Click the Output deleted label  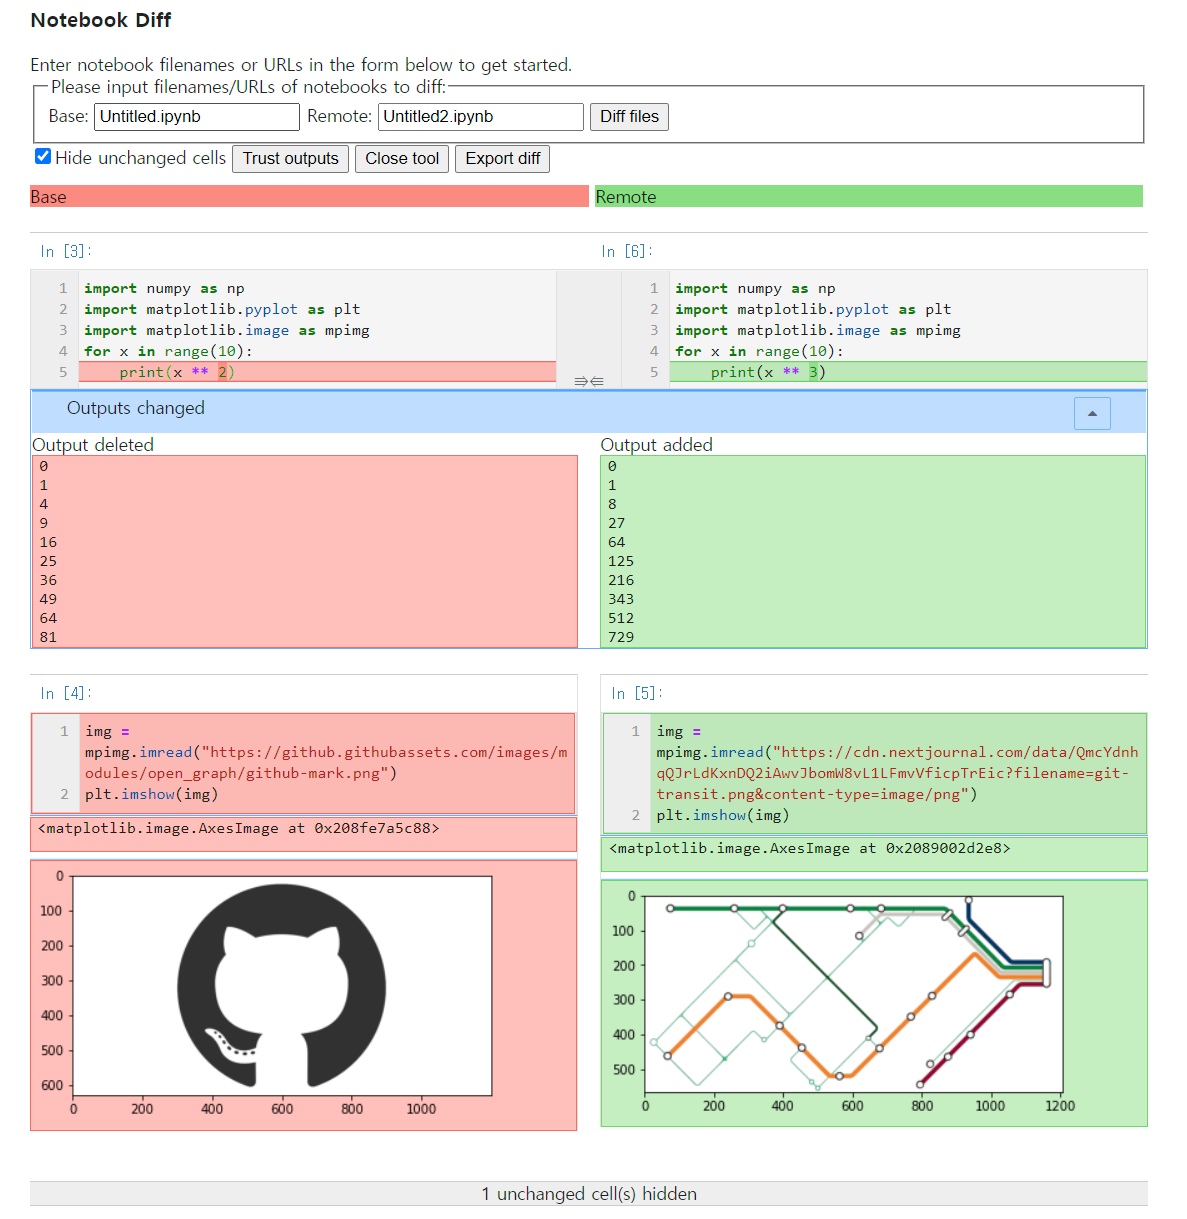(93, 444)
